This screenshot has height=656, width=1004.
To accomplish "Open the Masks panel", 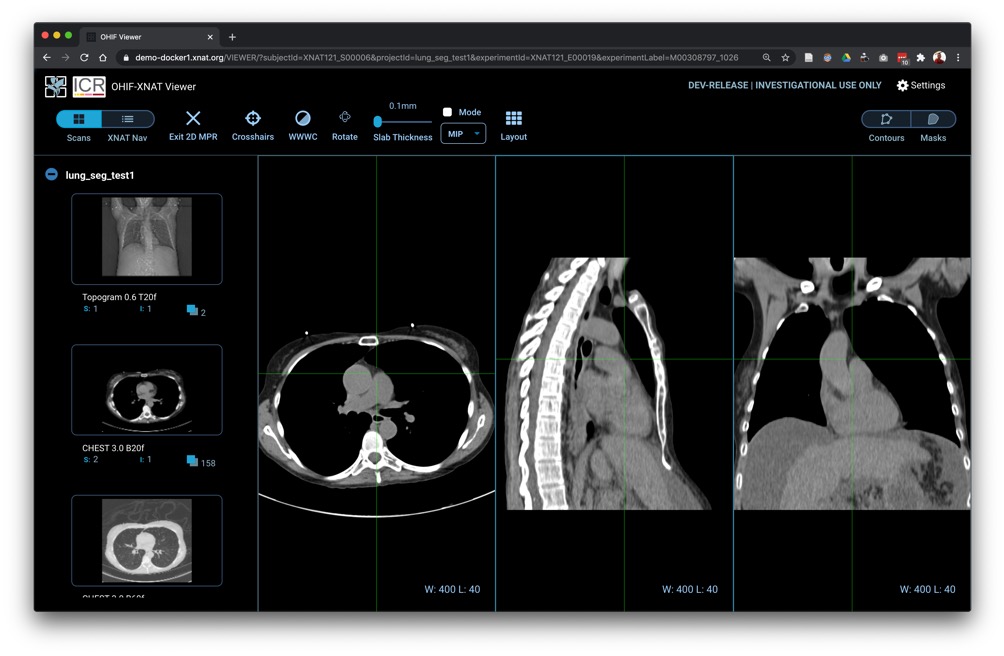I will 933,119.
